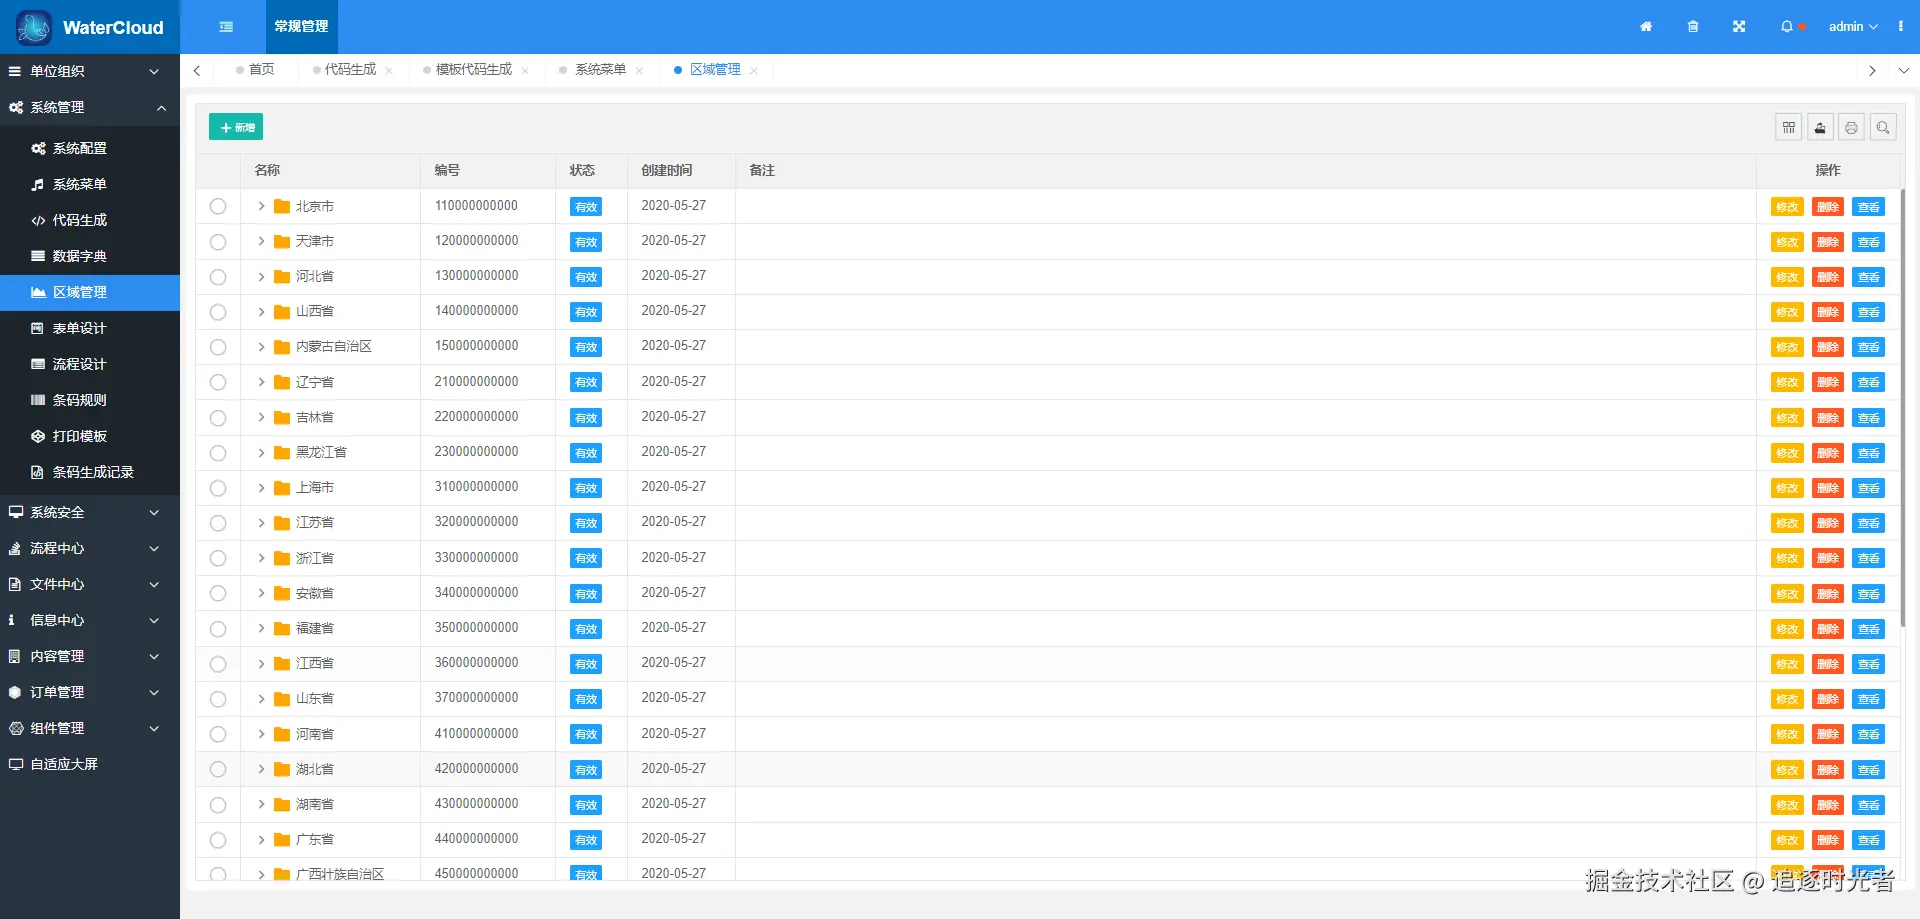The width and height of the screenshot is (1920, 919).
Task: Click the trash clear-cache icon in header
Action: tap(1693, 27)
